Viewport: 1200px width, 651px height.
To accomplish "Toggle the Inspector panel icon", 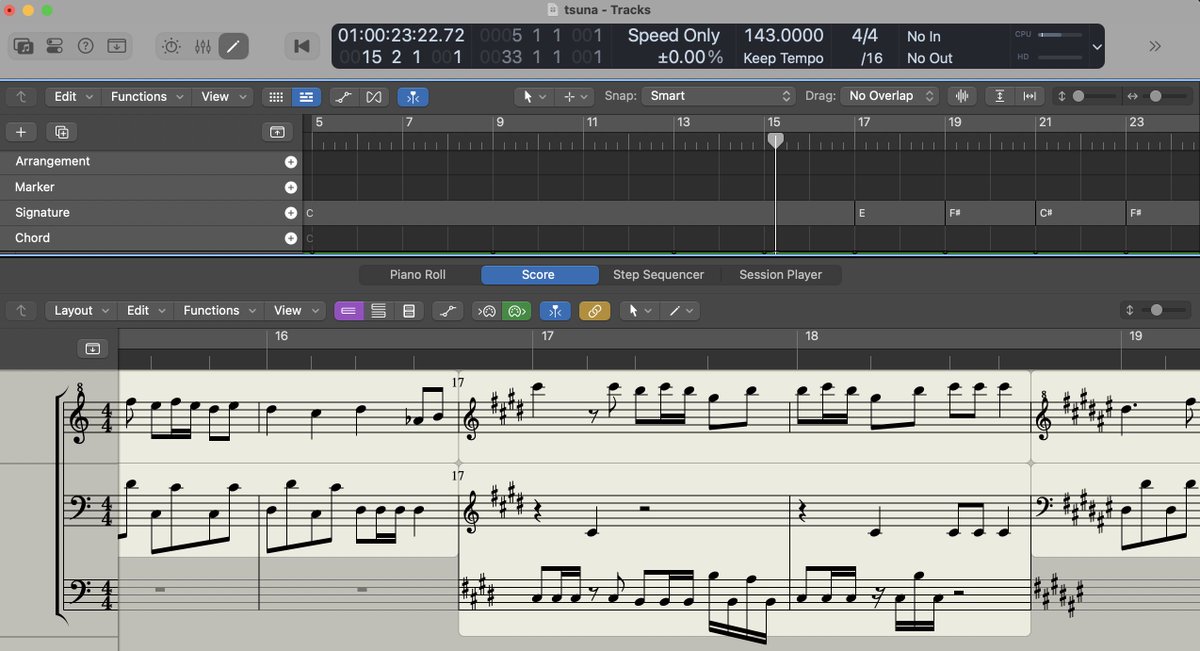I will [x=55, y=46].
